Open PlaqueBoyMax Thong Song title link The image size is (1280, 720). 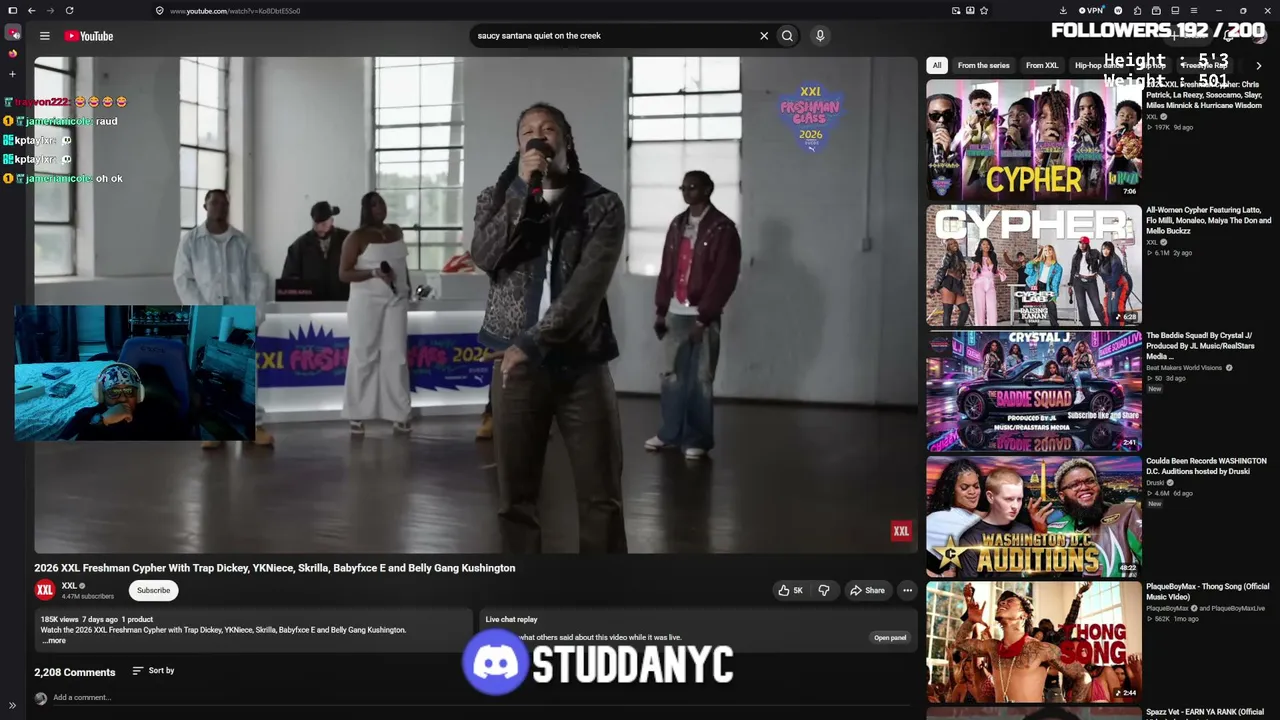point(1207,592)
